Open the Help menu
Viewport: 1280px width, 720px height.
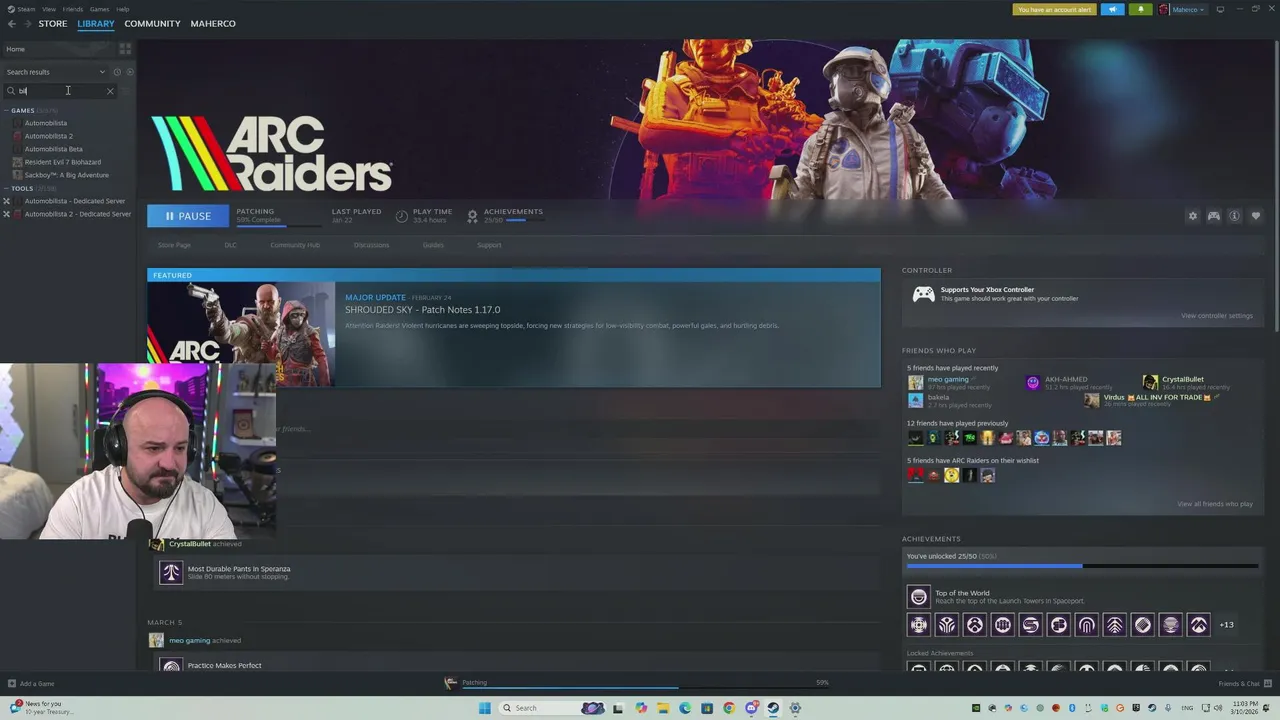[122, 9]
